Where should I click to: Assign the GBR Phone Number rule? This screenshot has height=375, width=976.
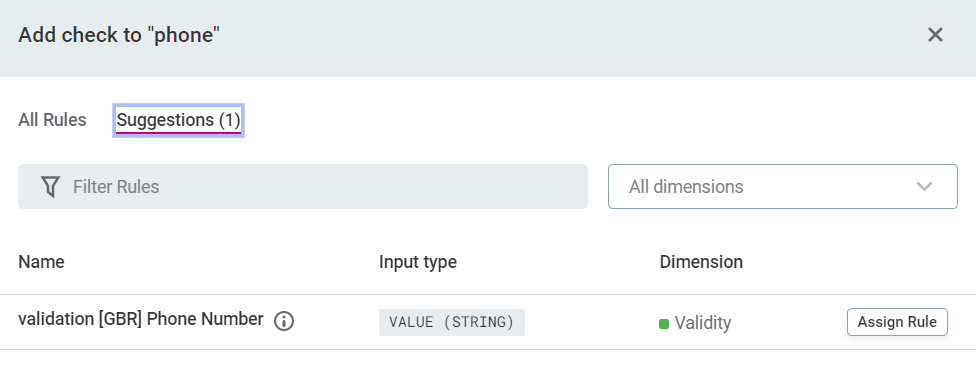(897, 322)
